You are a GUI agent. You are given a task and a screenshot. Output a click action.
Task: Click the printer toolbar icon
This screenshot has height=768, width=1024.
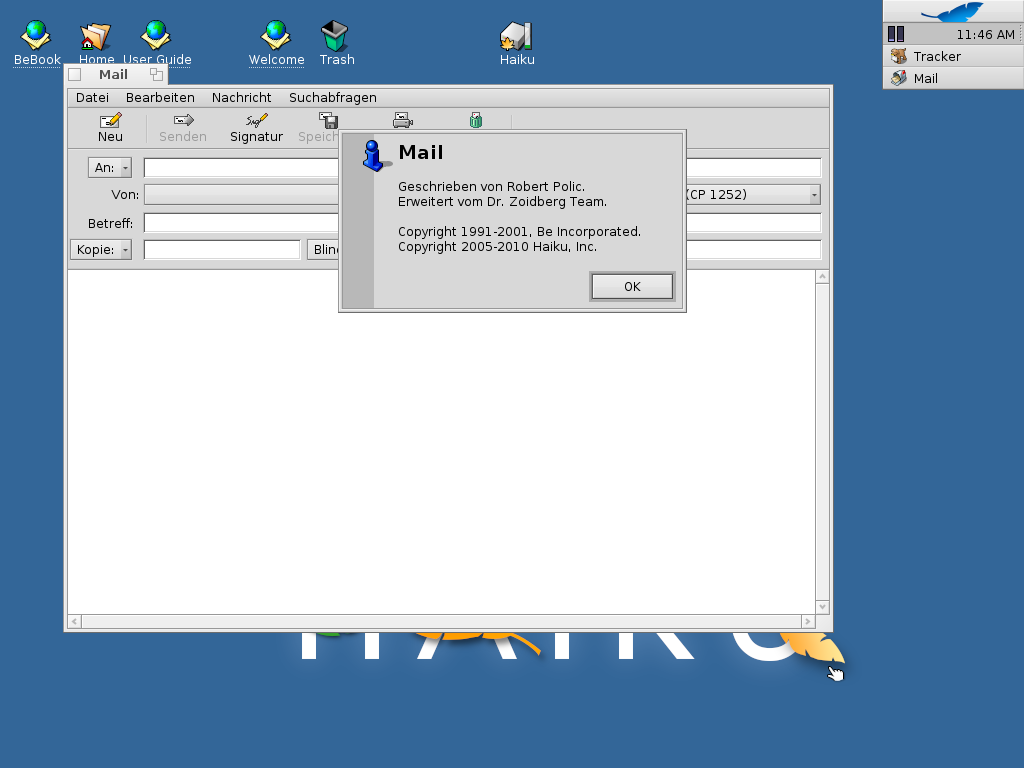pyautogui.click(x=403, y=120)
